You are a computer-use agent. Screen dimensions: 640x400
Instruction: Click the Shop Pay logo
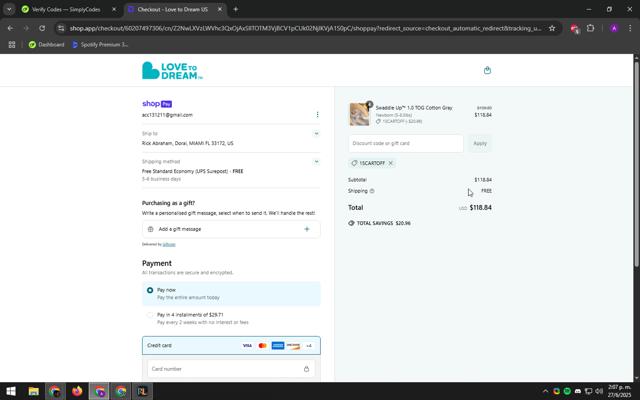[157, 104]
